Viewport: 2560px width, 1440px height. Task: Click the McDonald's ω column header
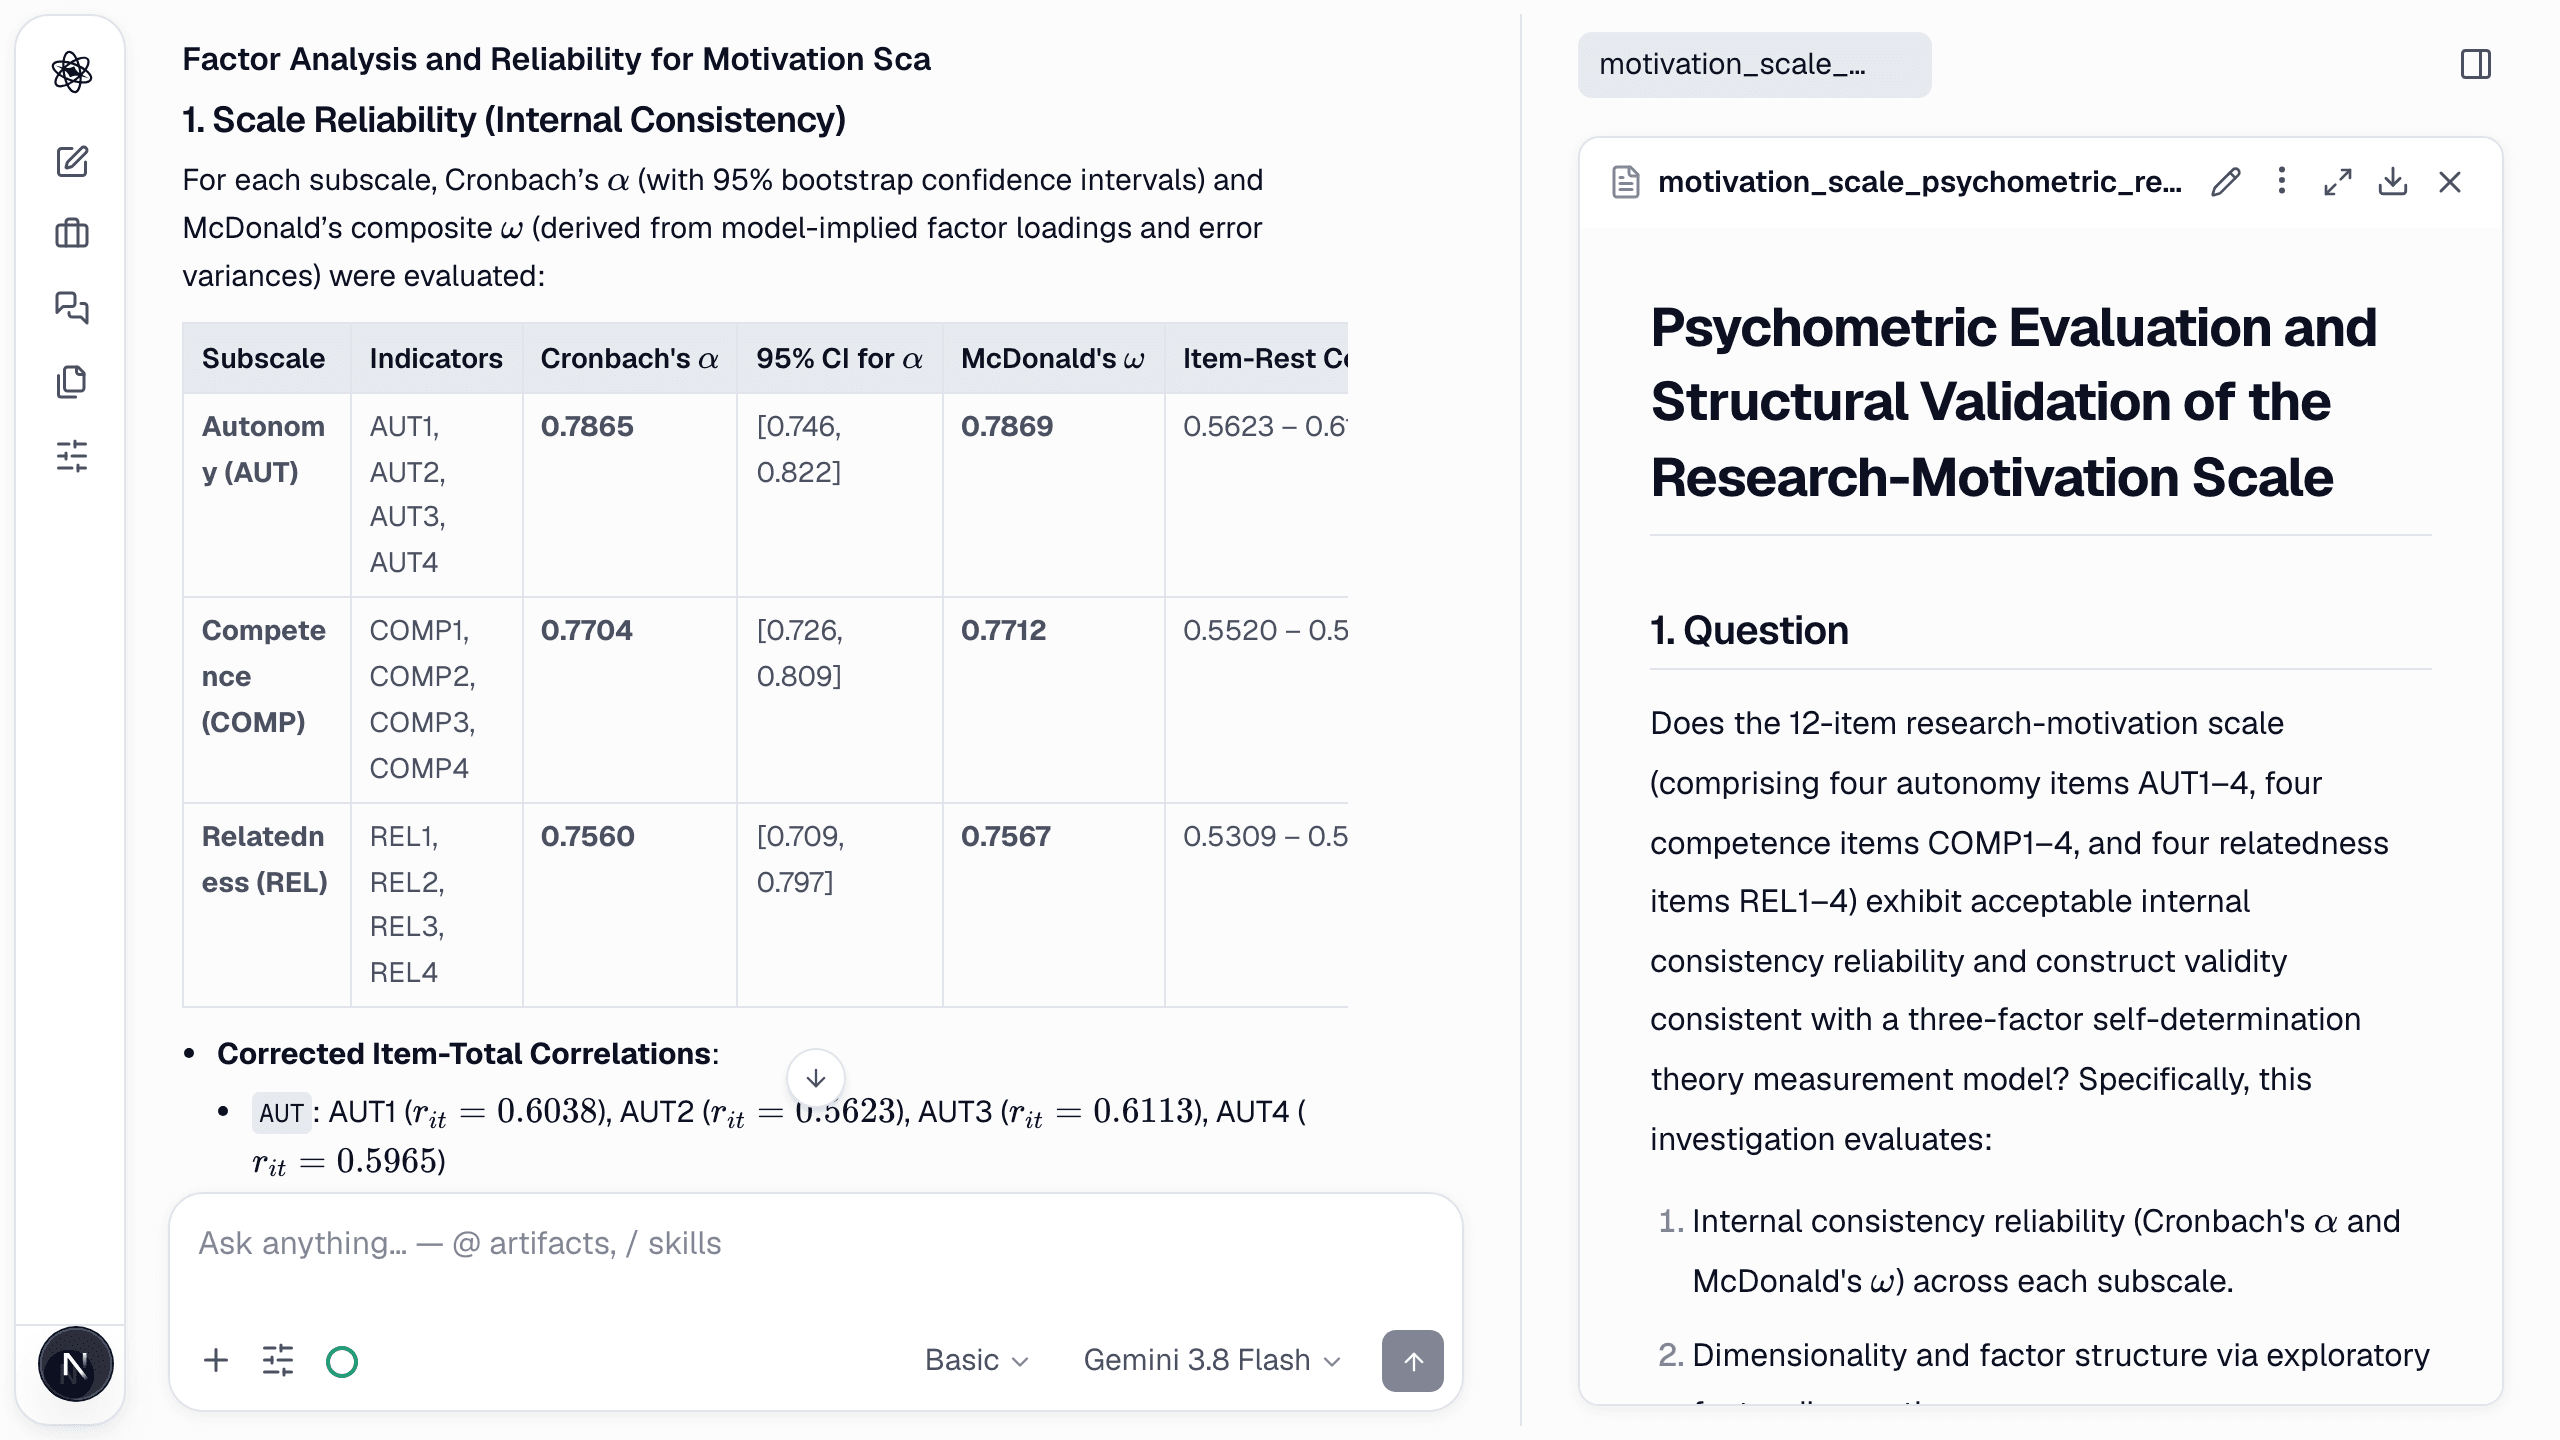[x=1053, y=358]
